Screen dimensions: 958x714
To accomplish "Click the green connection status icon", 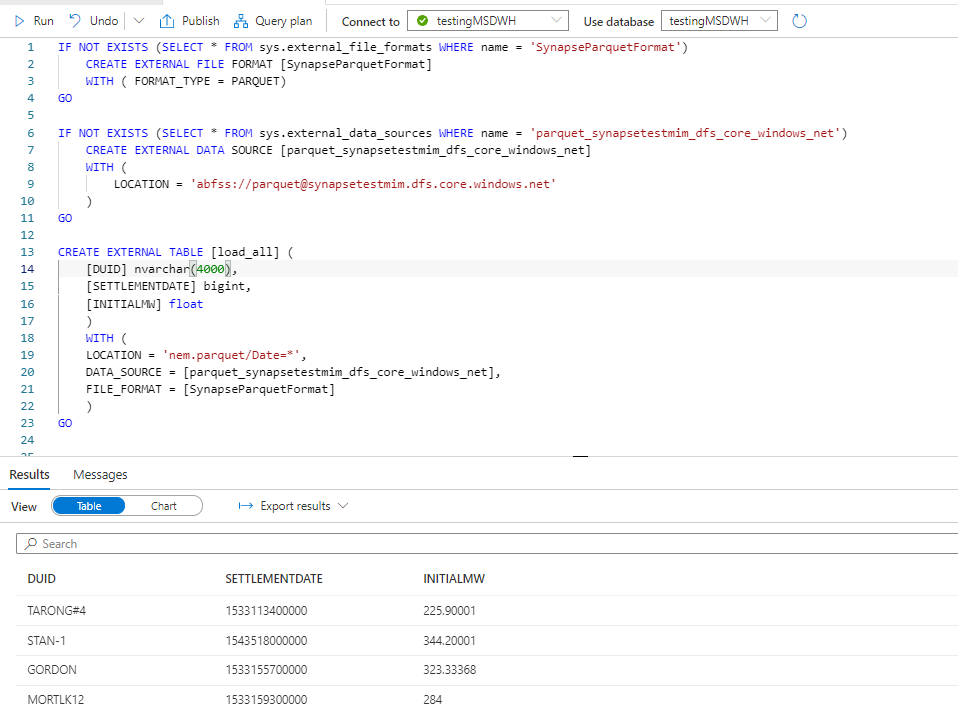I will (x=422, y=20).
